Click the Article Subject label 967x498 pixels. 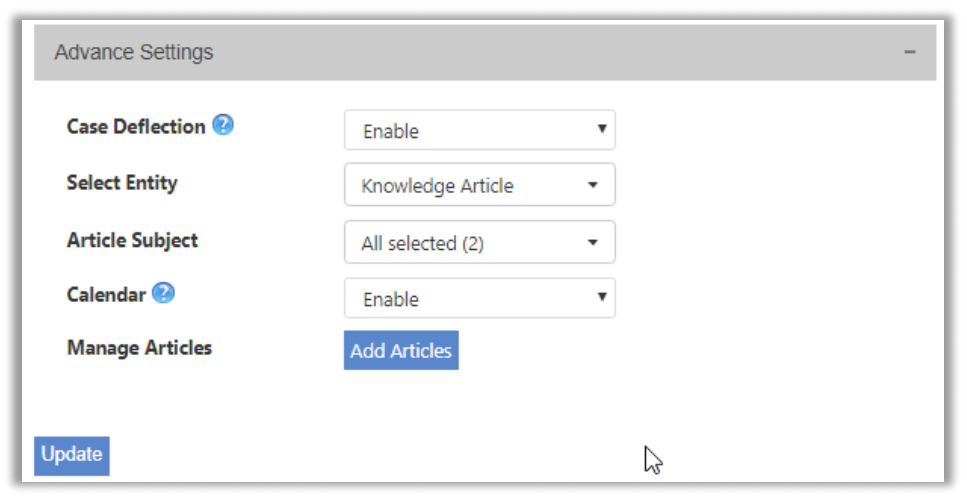[x=133, y=240]
